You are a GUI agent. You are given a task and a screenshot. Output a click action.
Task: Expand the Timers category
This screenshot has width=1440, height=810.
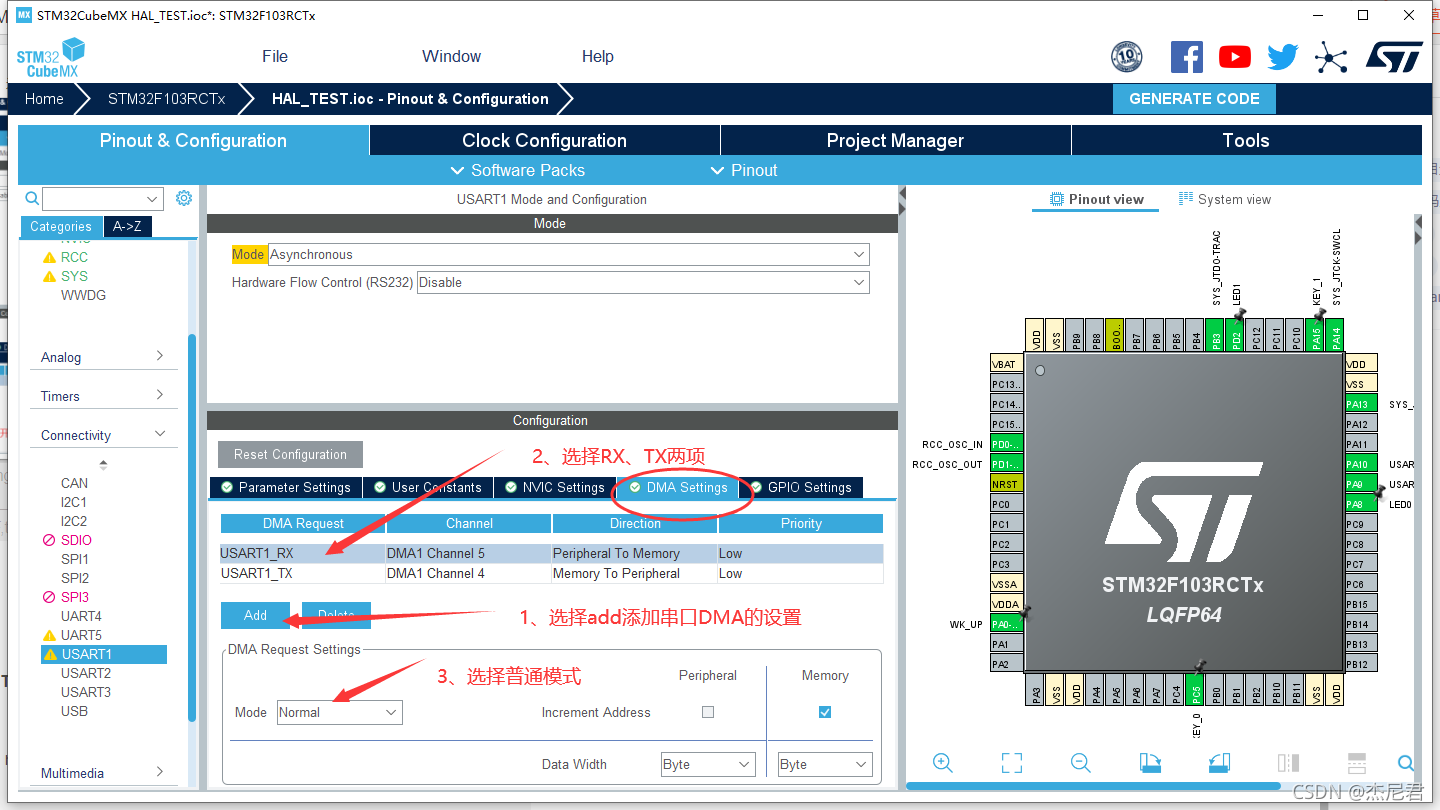pos(103,396)
